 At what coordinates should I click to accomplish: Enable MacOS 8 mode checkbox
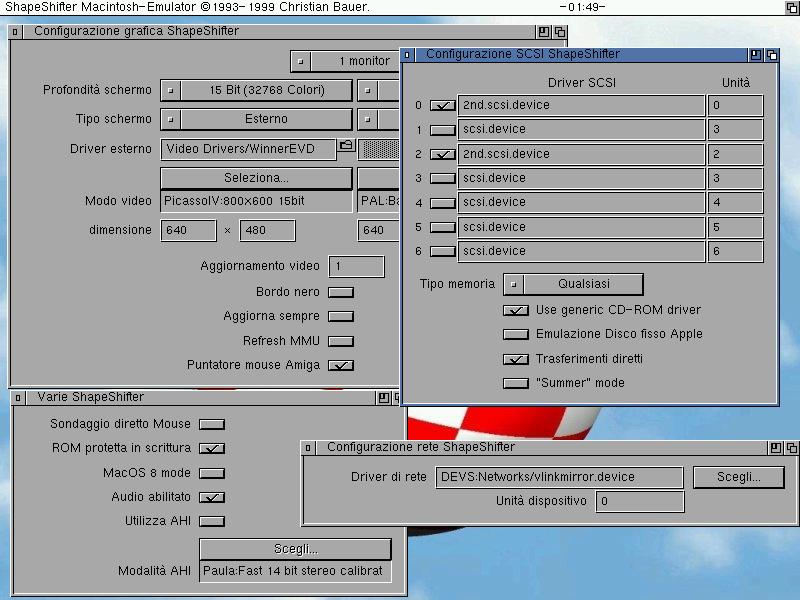[x=212, y=473]
